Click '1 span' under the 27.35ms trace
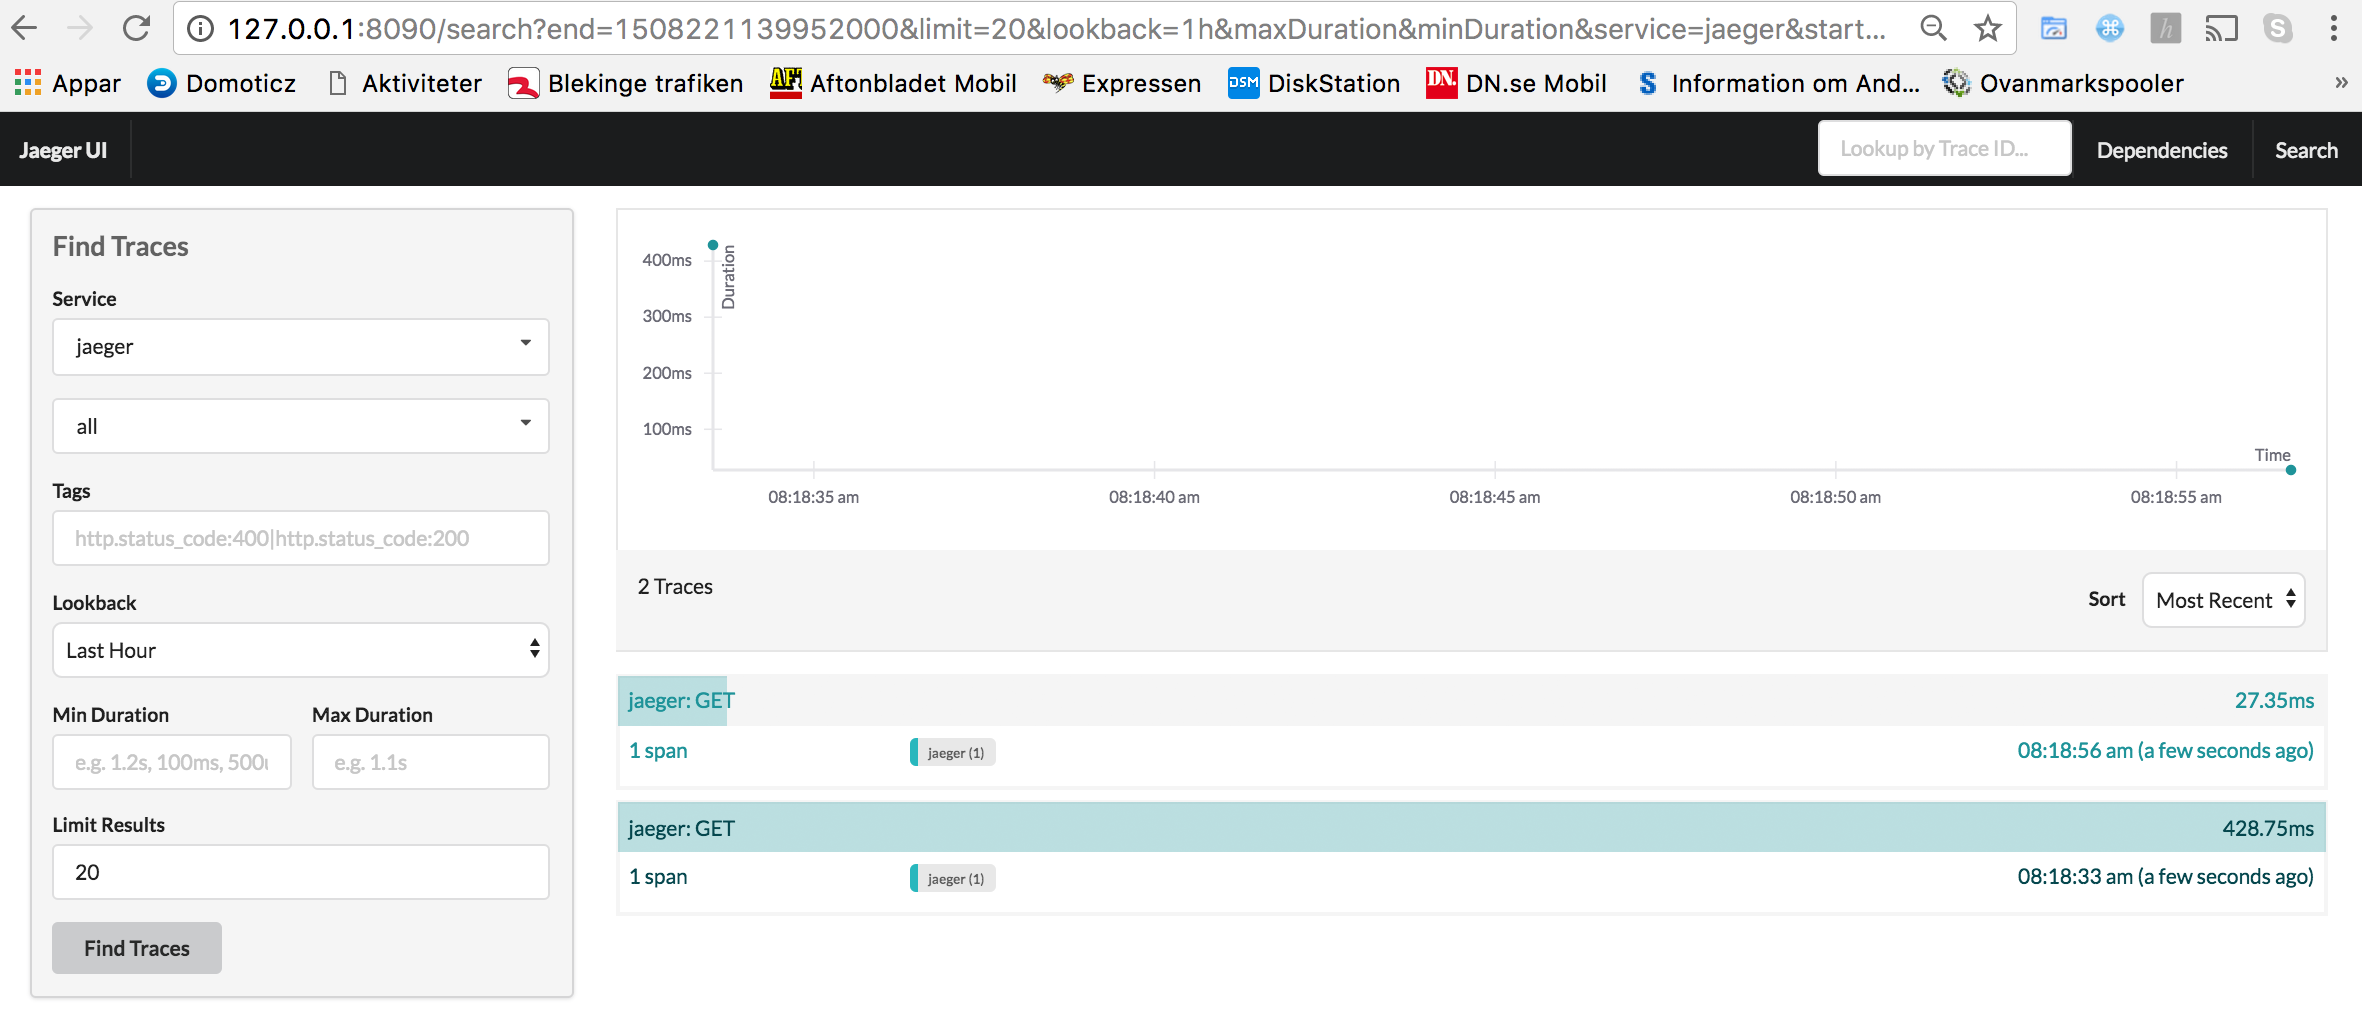This screenshot has height=1012, width=2362. pos(658,750)
